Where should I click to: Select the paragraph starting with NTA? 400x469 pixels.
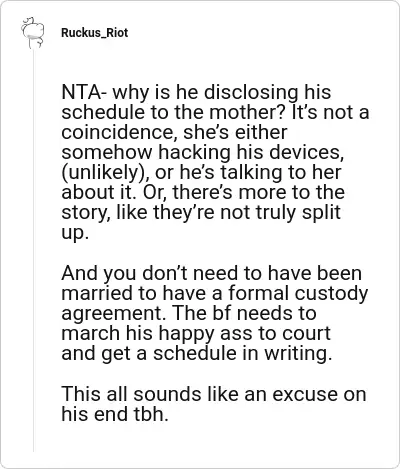tap(215, 162)
